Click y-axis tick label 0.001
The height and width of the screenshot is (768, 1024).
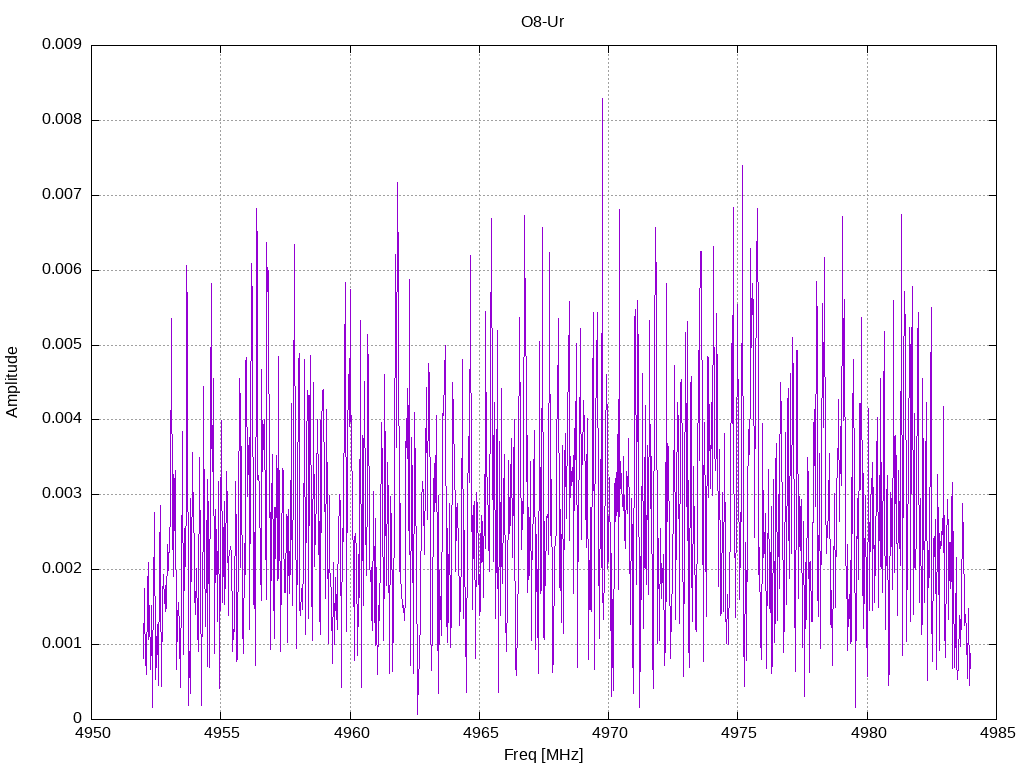pyautogui.click(x=62, y=643)
